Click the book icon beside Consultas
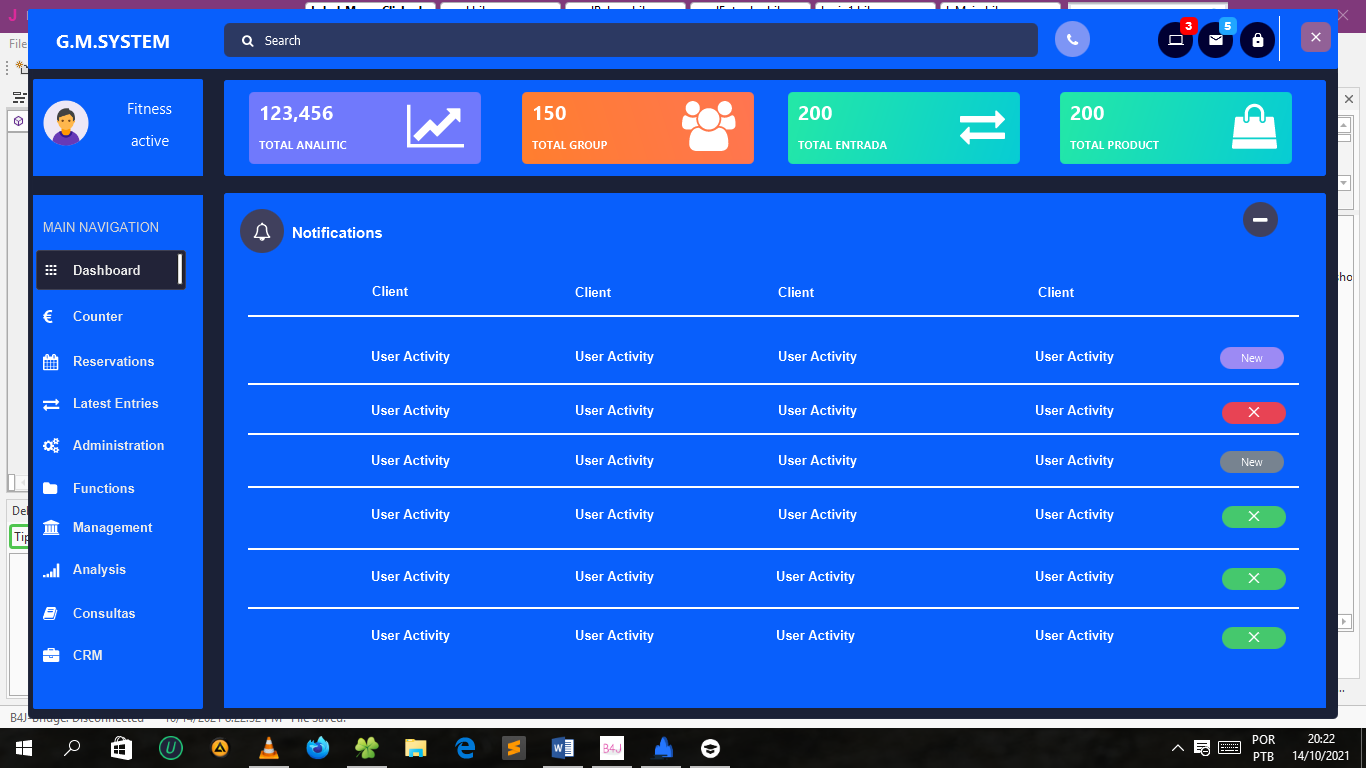This screenshot has width=1366, height=768. click(x=51, y=613)
